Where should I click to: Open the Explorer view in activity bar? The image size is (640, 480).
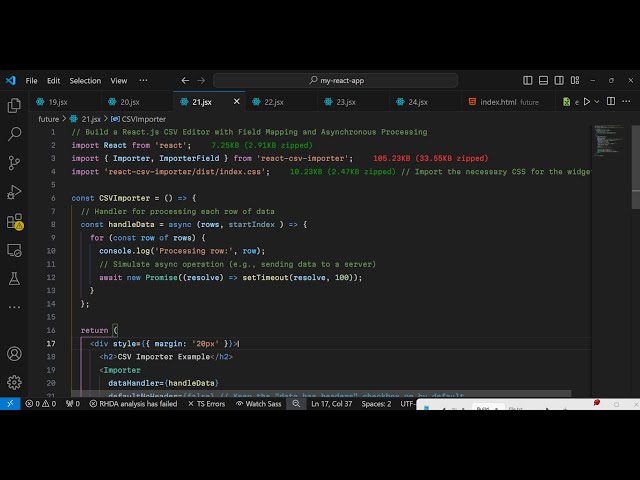tap(14, 105)
